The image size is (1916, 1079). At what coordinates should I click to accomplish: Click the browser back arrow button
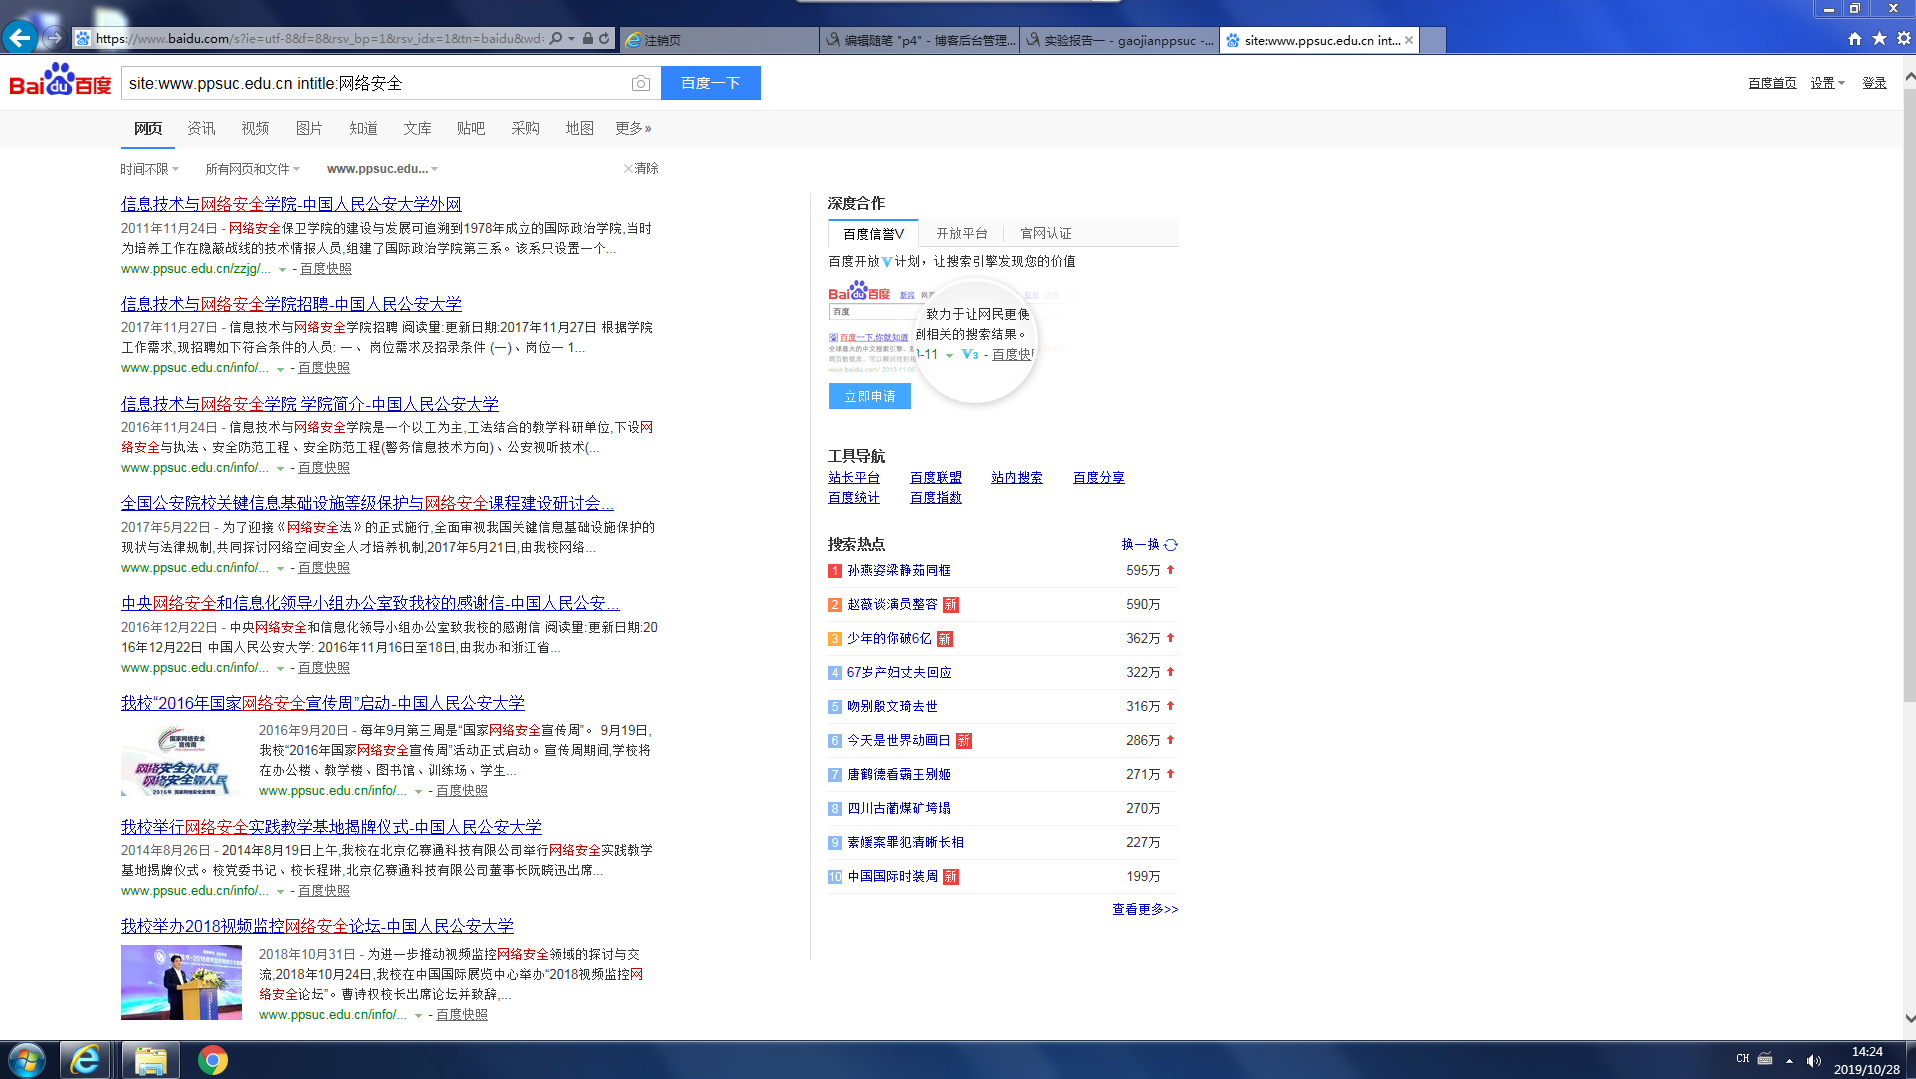coord(20,38)
